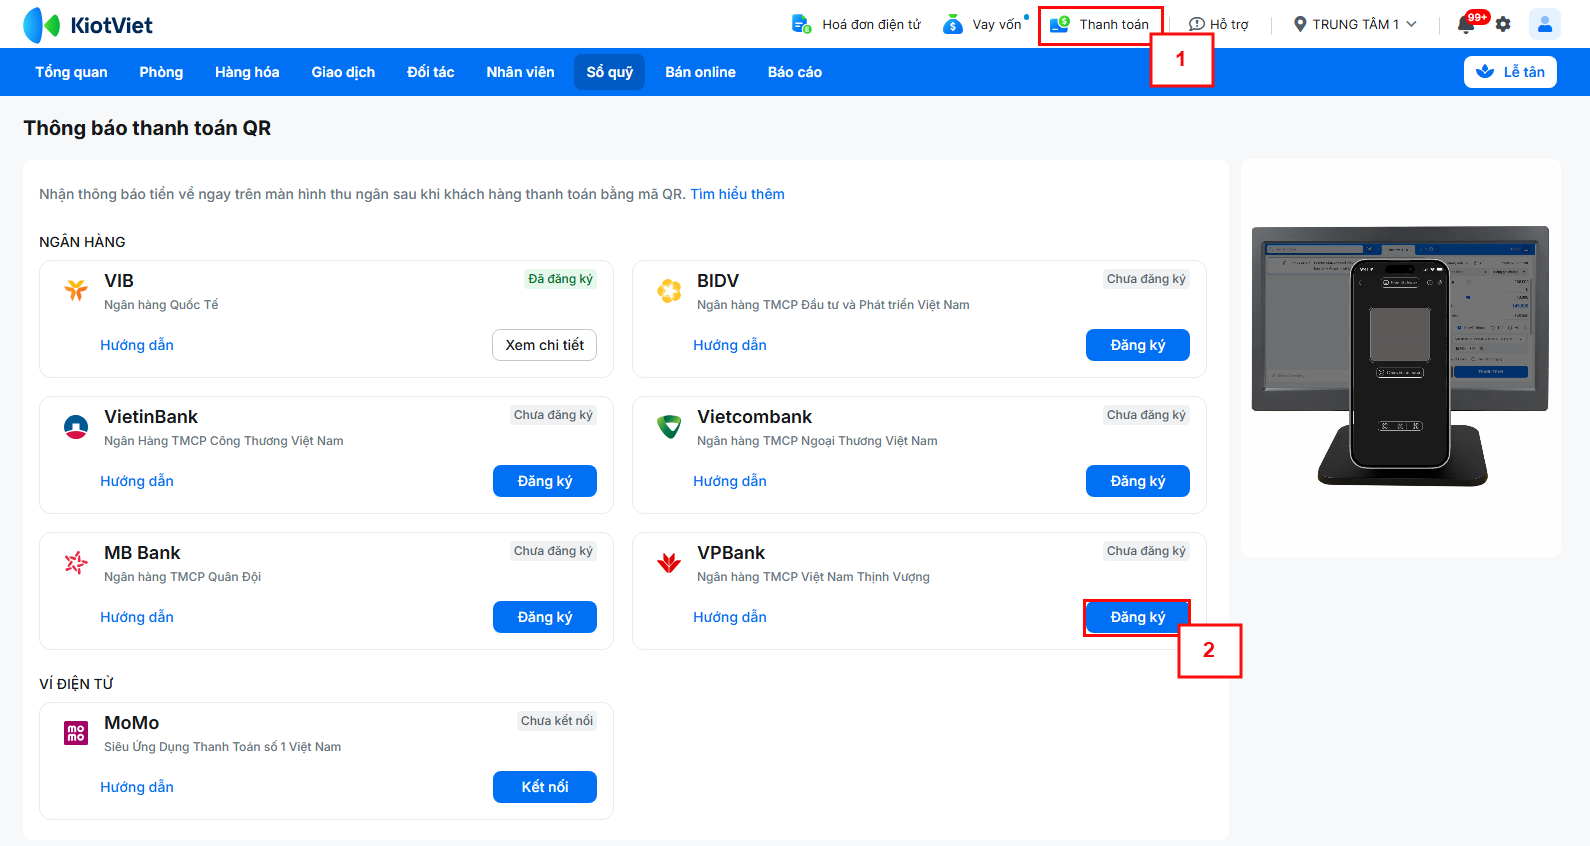Click Chưa đăng ký status on MB Bank
1590x846 pixels.
pyautogui.click(x=553, y=551)
